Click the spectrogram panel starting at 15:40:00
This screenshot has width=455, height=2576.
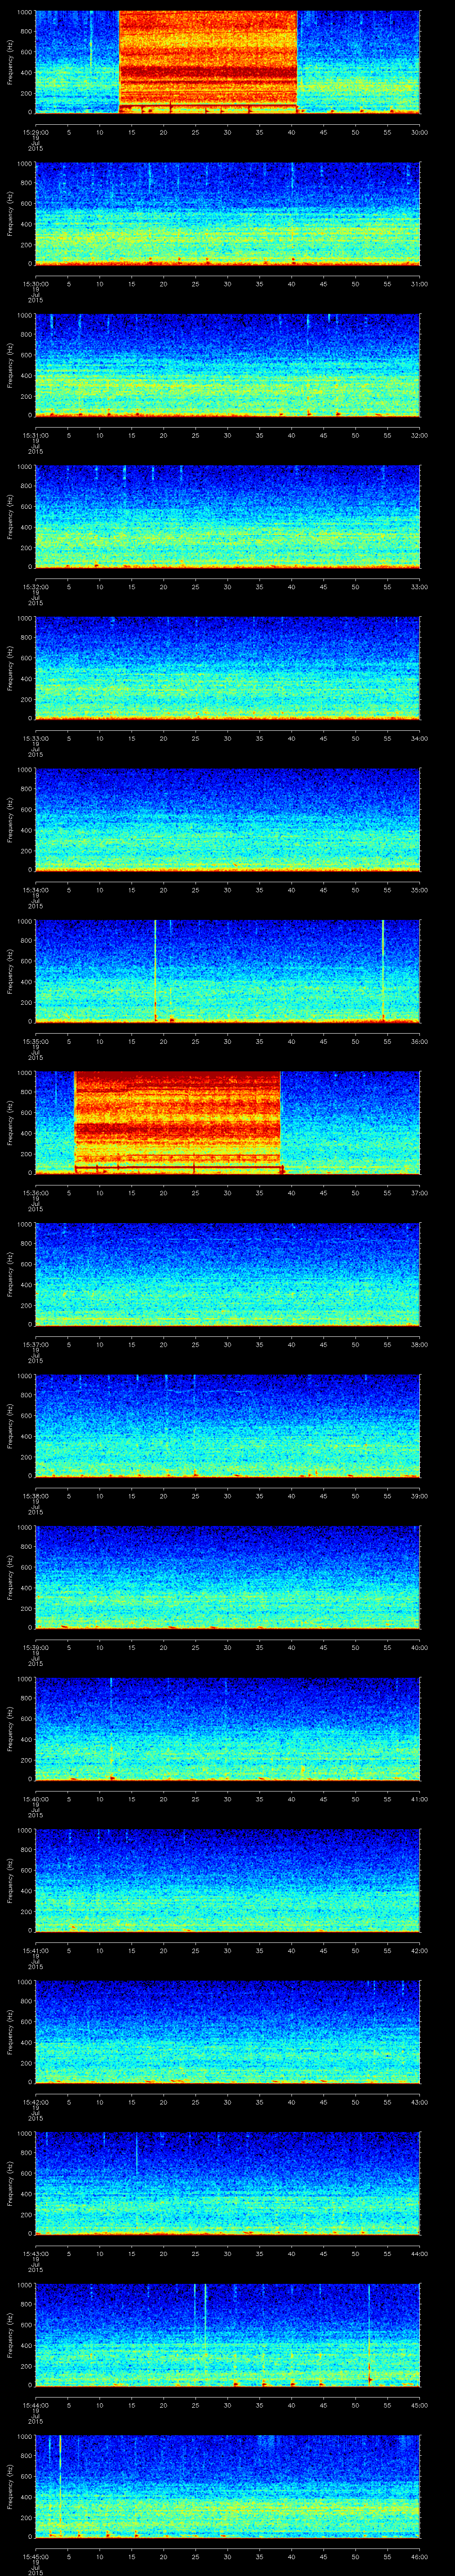click(x=228, y=1729)
